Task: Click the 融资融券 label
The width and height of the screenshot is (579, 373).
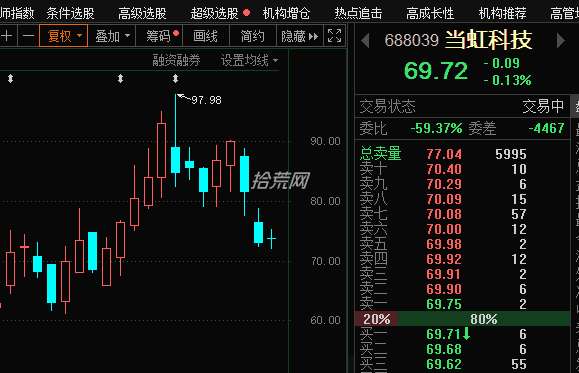Action: coord(176,60)
